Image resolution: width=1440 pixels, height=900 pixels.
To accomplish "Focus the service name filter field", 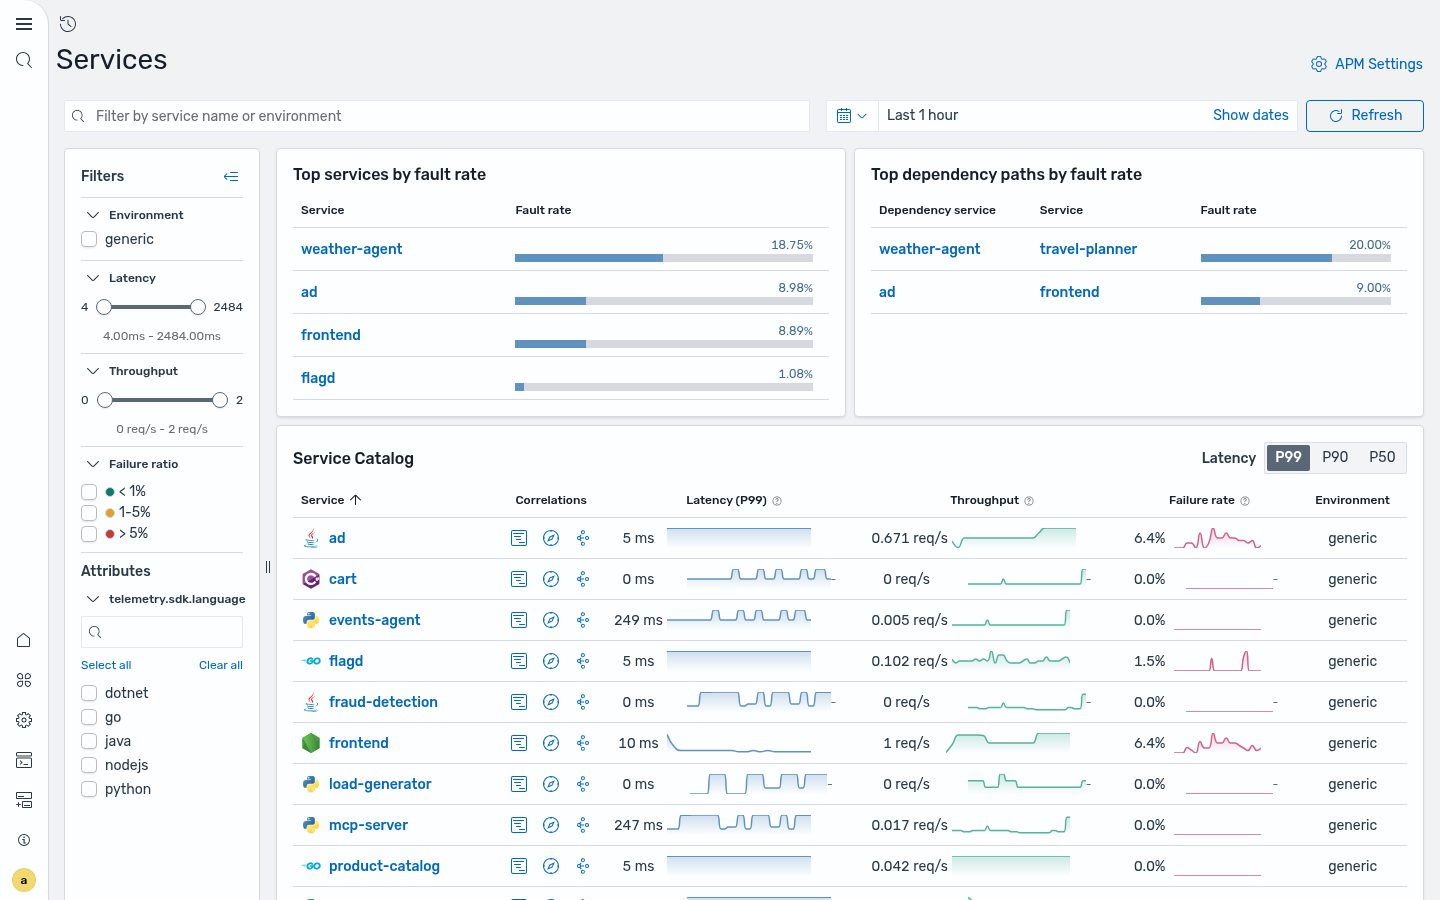I will pyautogui.click(x=437, y=116).
